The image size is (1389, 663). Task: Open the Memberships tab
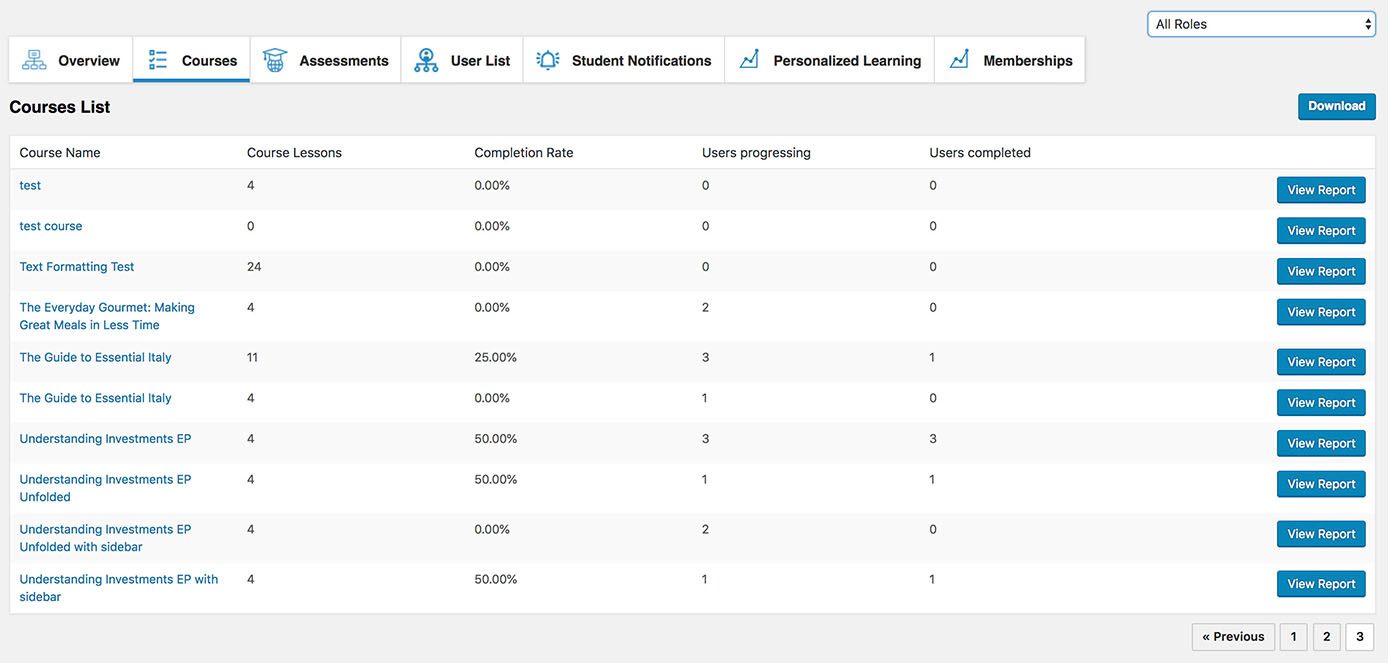pos(1027,61)
